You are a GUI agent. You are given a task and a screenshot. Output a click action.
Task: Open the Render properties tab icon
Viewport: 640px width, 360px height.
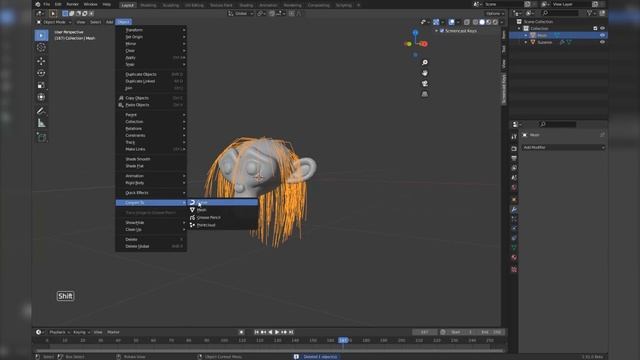click(x=514, y=149)
